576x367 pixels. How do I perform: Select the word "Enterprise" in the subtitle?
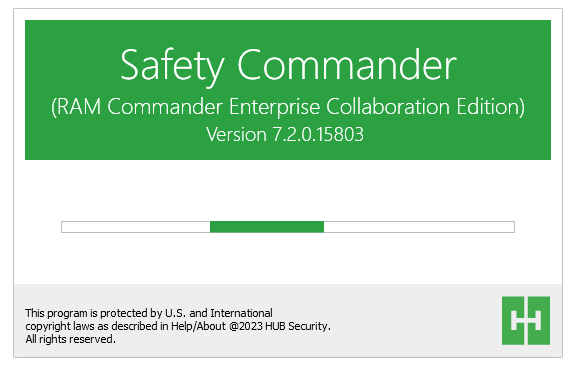(x=274, y=107)
